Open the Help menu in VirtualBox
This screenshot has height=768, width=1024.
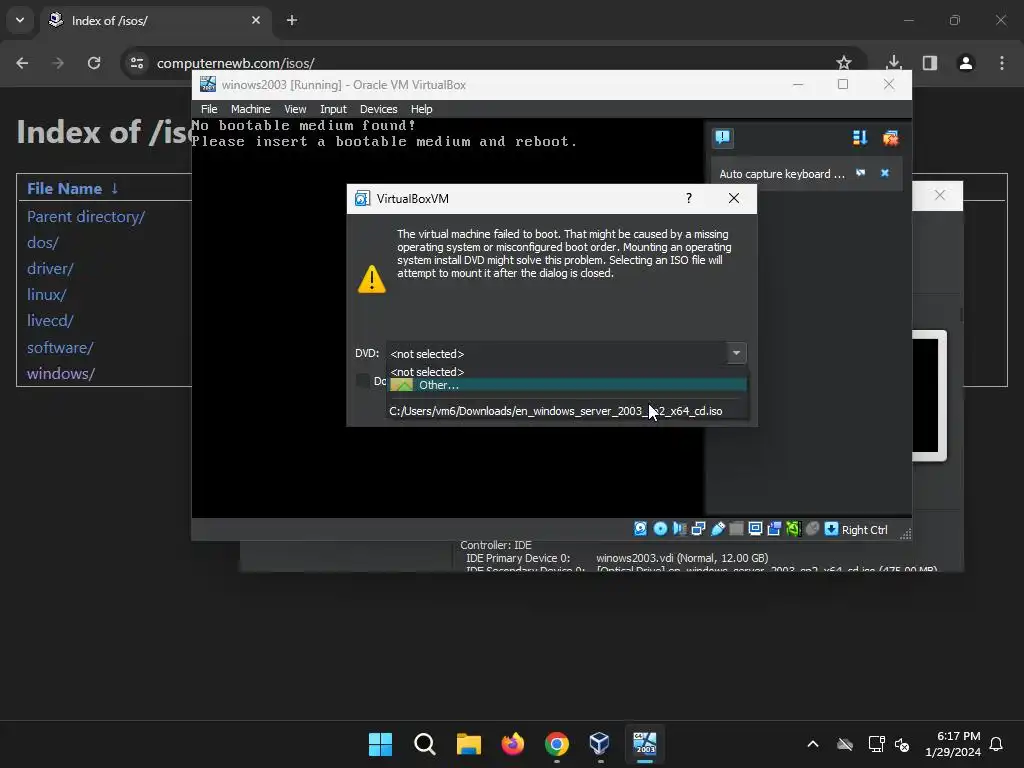pos(421,109)
